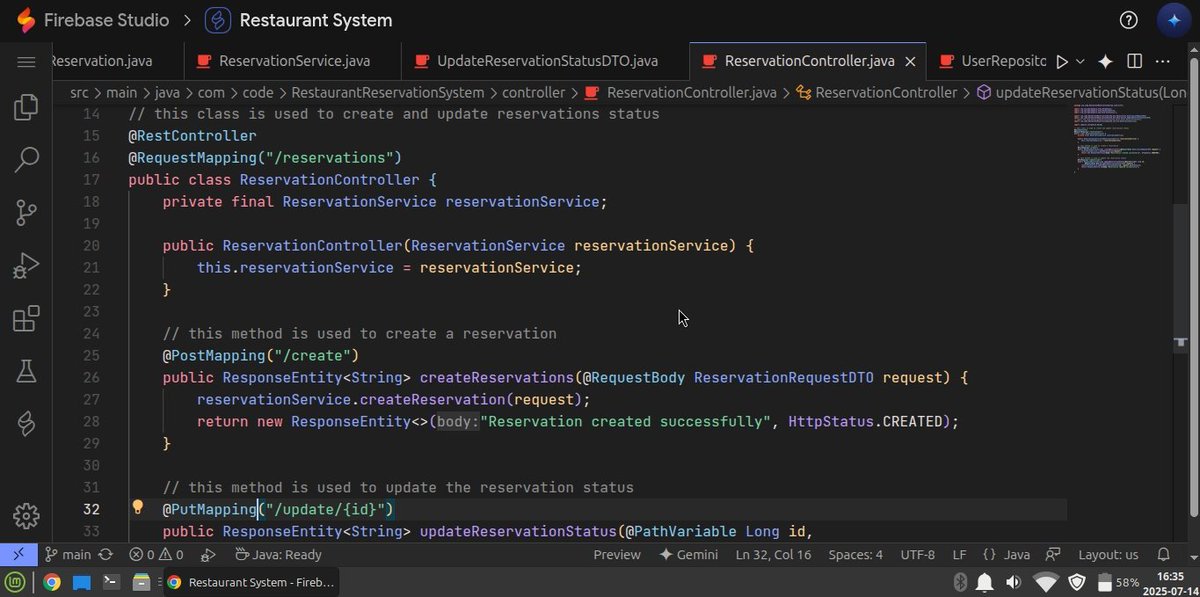This screenshot has width=1200, height=597.
Task: Open the Manage settings gear
Action: click(26, 516)
